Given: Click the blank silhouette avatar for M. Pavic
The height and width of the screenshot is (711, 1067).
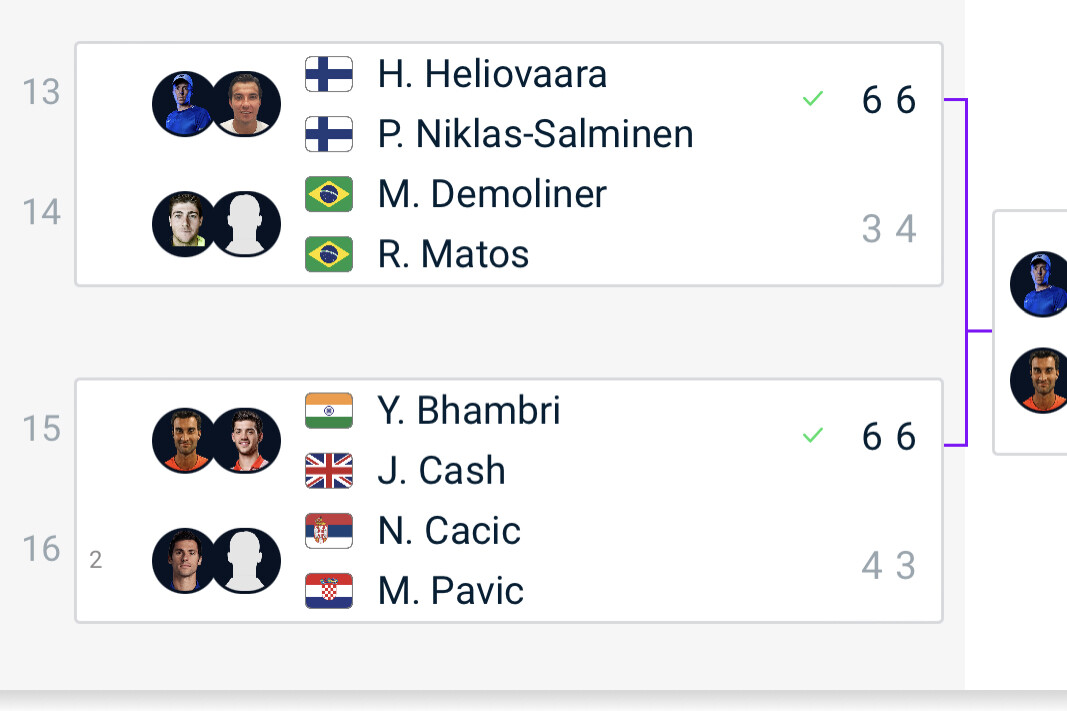Looking at the screenshot, I should [246, 561].
